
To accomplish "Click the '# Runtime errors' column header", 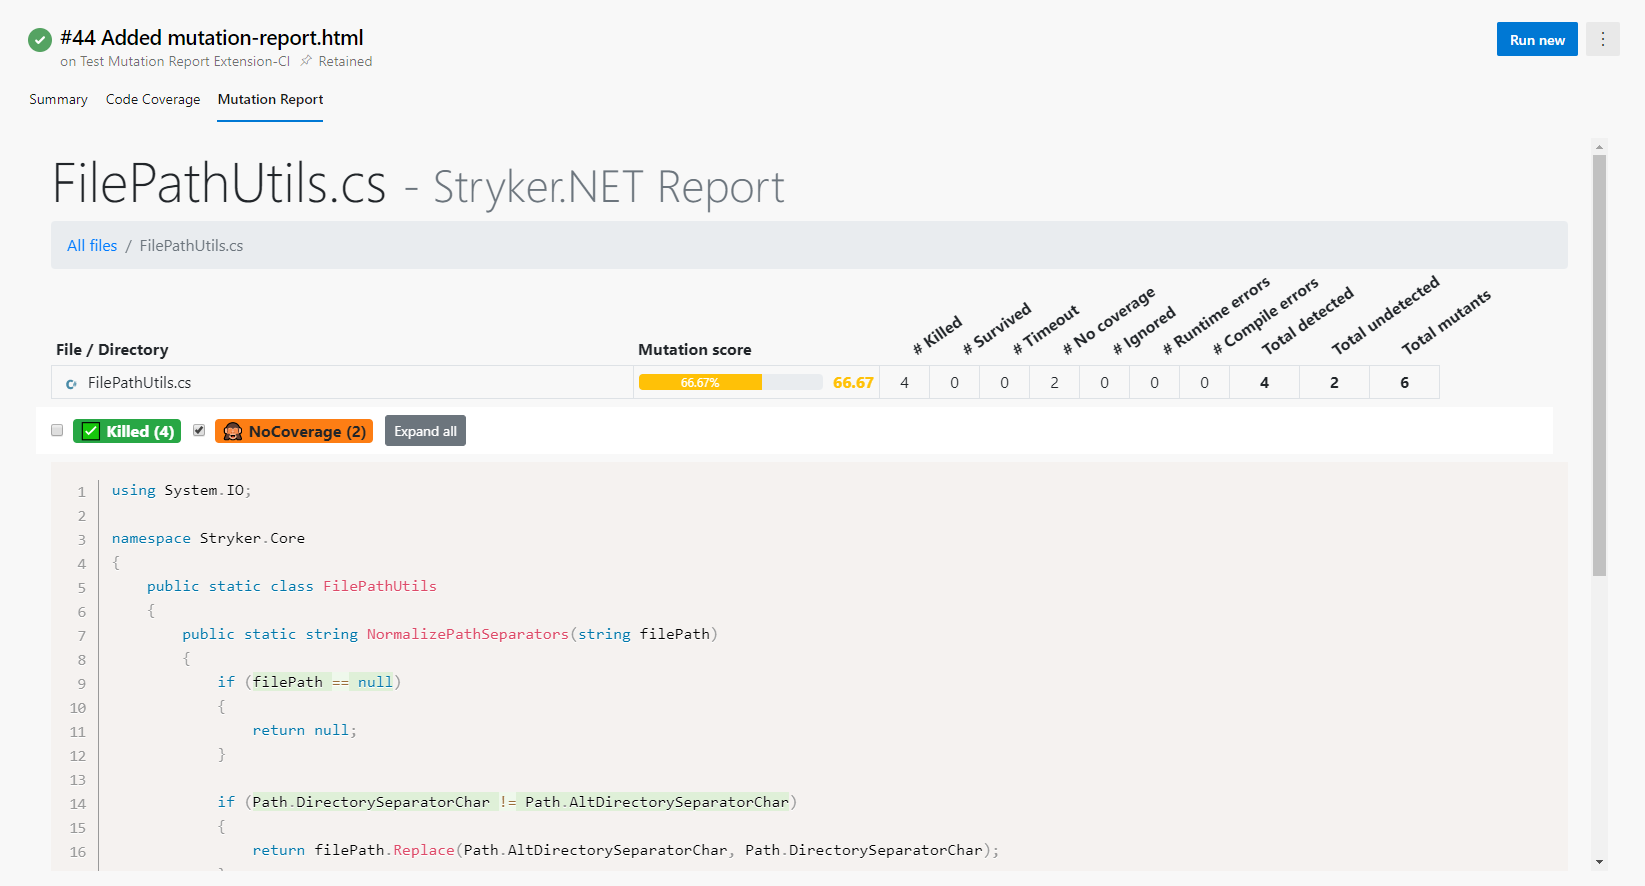I will (1216, 315).
